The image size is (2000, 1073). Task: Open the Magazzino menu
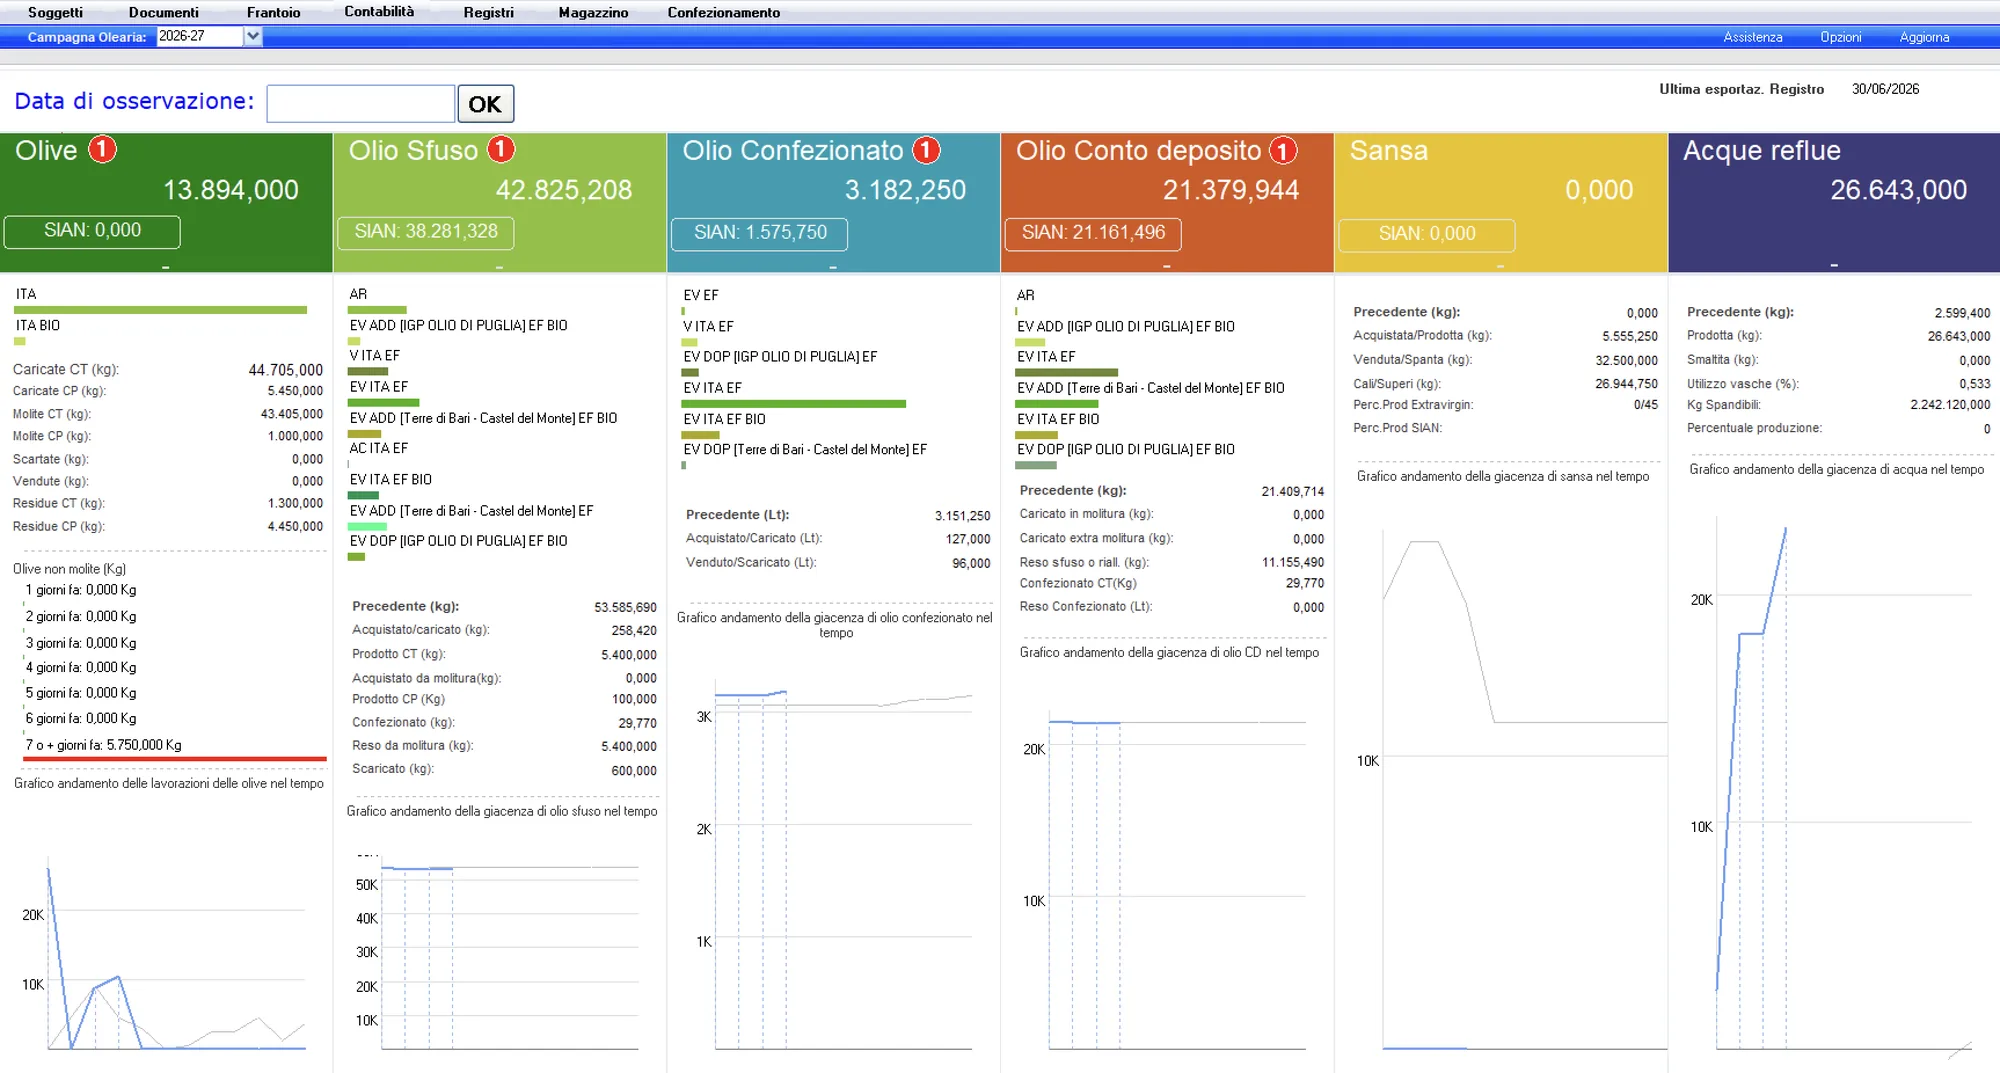(x=593, y=12)
